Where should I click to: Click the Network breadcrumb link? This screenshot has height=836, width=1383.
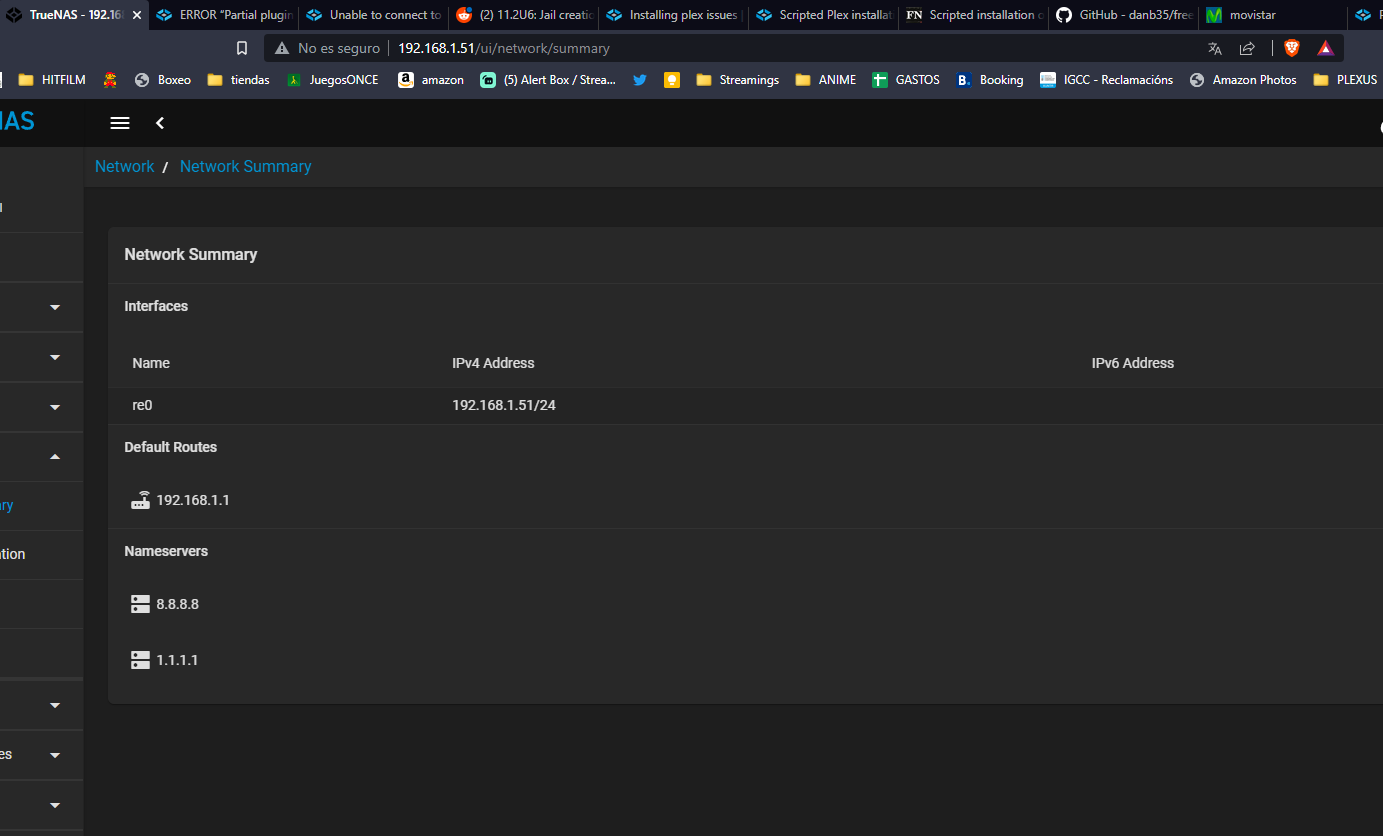click(125, 167)
